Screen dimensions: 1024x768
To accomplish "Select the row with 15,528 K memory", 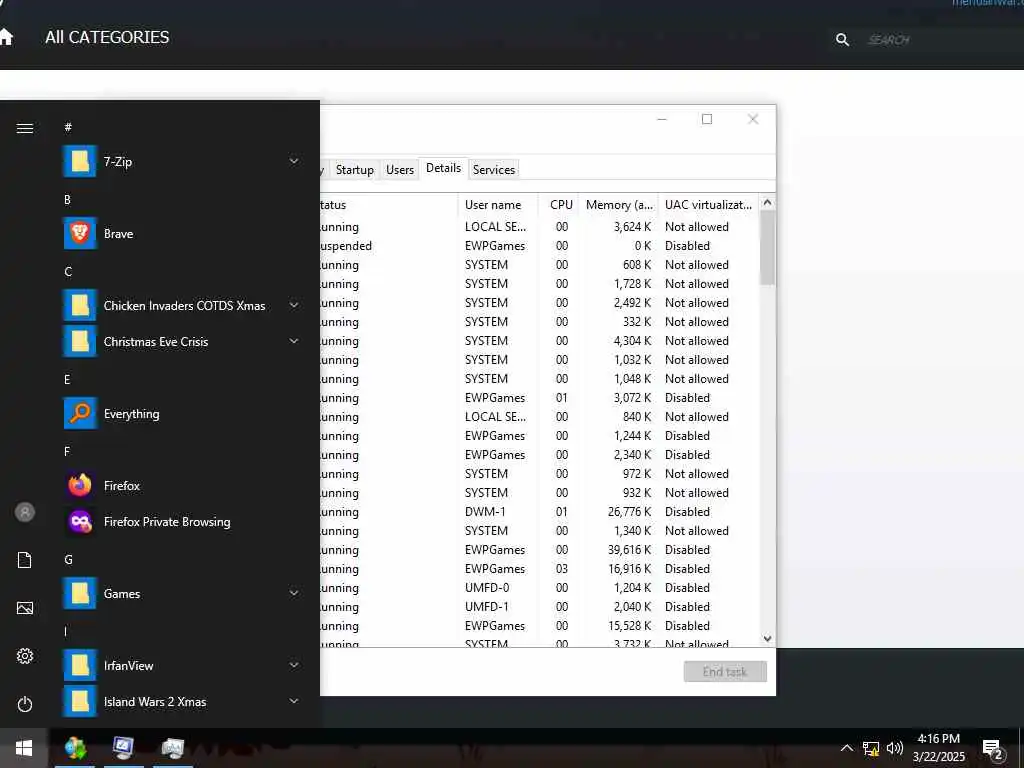I will (539, 626).
